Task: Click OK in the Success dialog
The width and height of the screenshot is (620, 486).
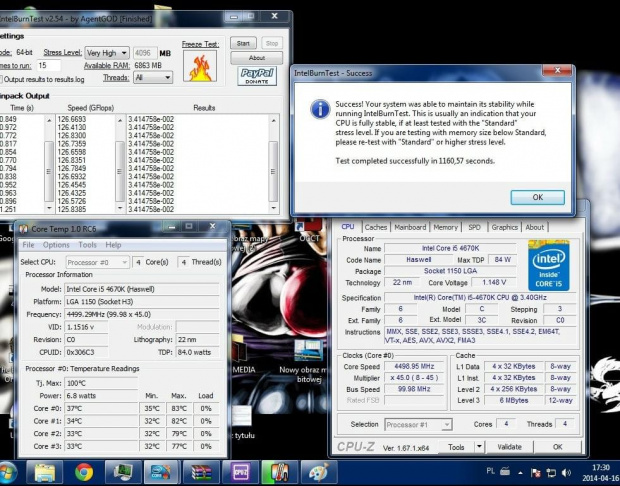Action: (x=537, y=197)
